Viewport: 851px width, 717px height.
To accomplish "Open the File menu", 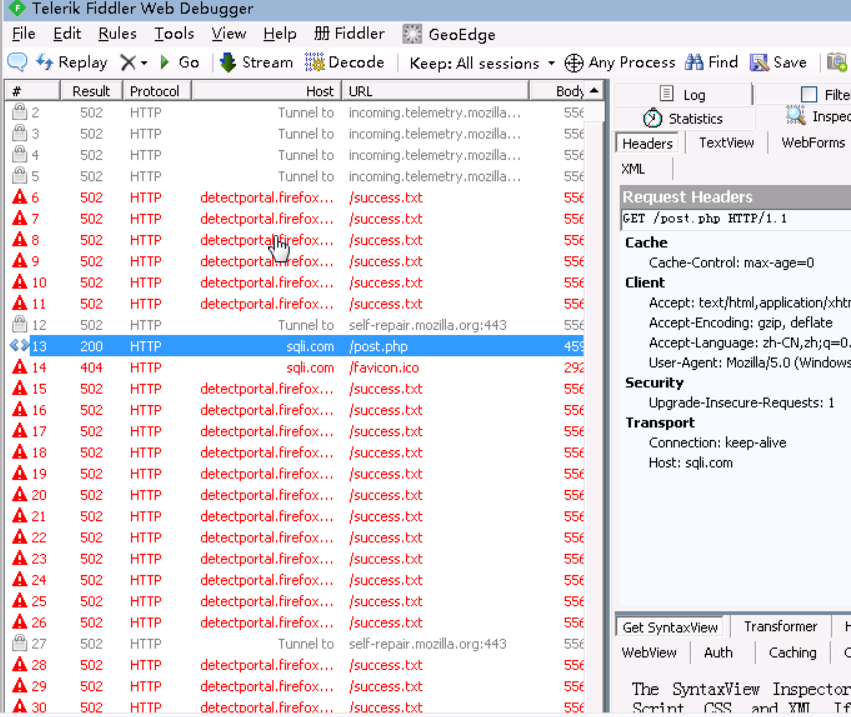I will click(x=24, y=34).
